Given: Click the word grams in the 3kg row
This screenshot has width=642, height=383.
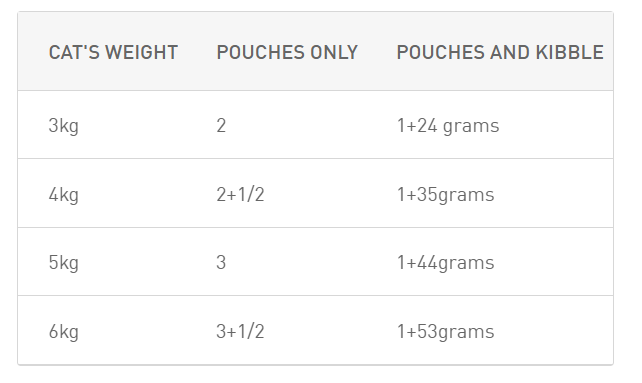Looking at the screenshot, I should (x=471, y=126).
